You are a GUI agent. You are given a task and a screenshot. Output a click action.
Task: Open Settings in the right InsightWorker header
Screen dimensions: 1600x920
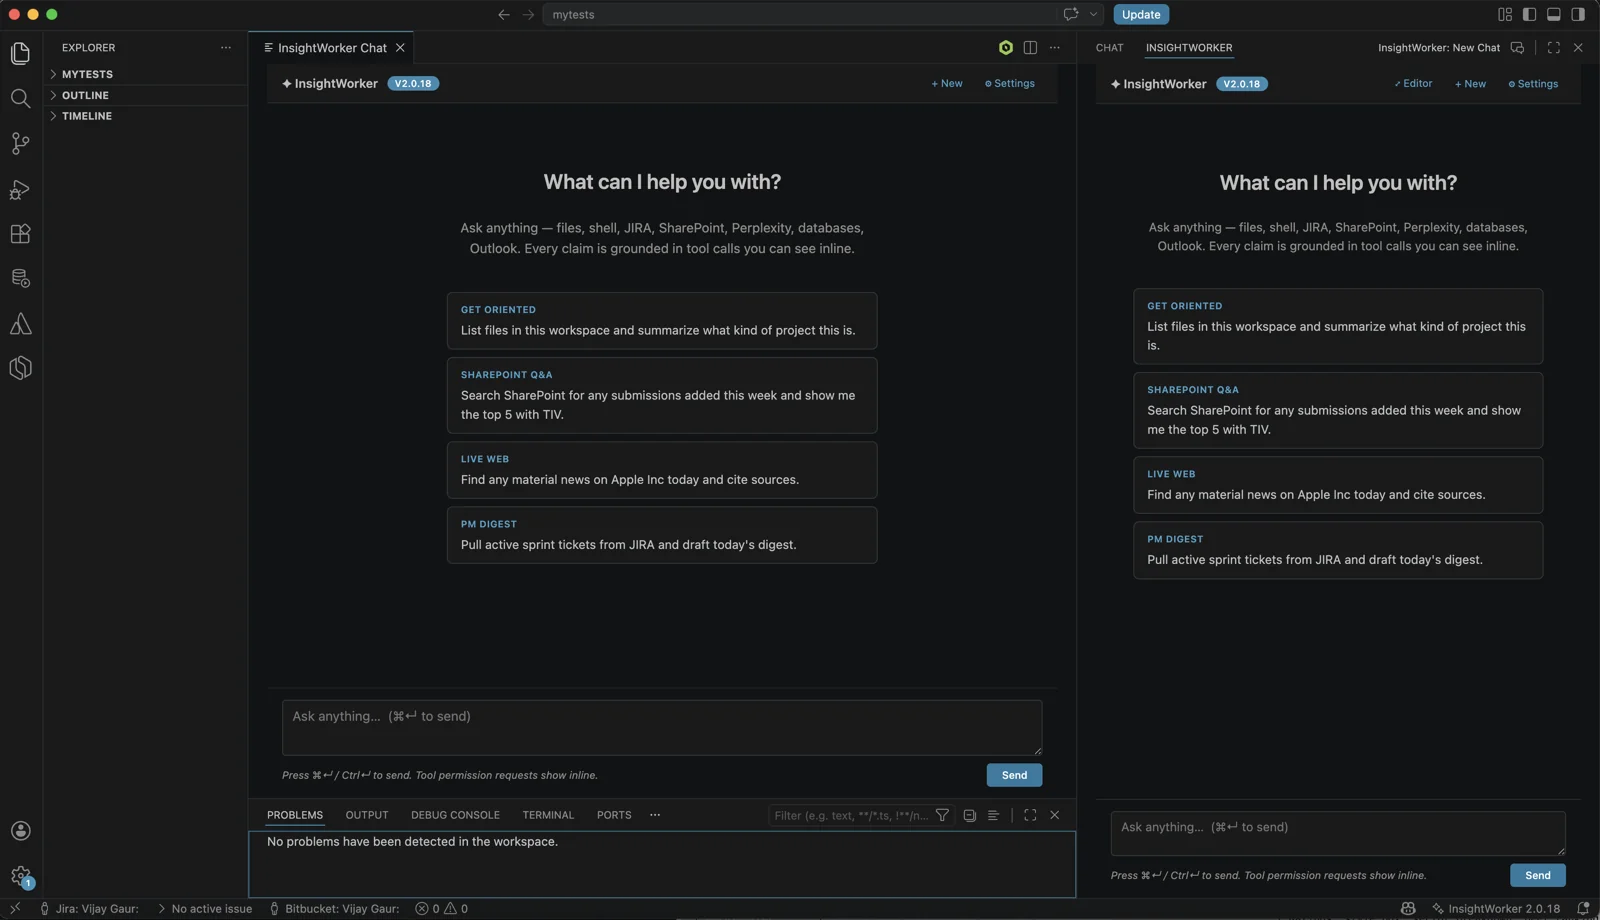(1533, 84)
